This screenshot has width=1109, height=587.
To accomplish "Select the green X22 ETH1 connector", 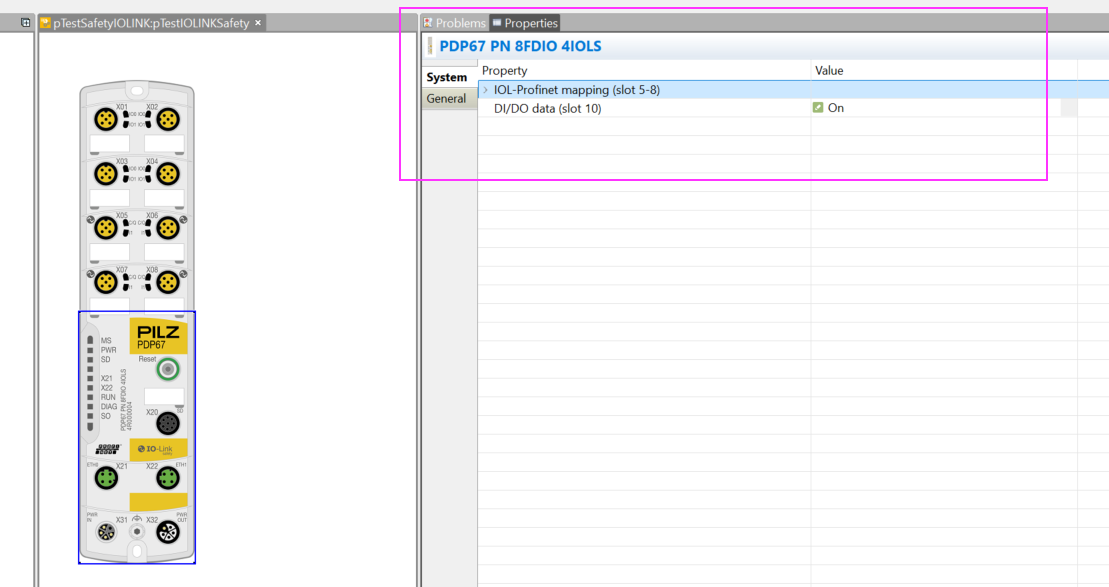I will (168, 478).
